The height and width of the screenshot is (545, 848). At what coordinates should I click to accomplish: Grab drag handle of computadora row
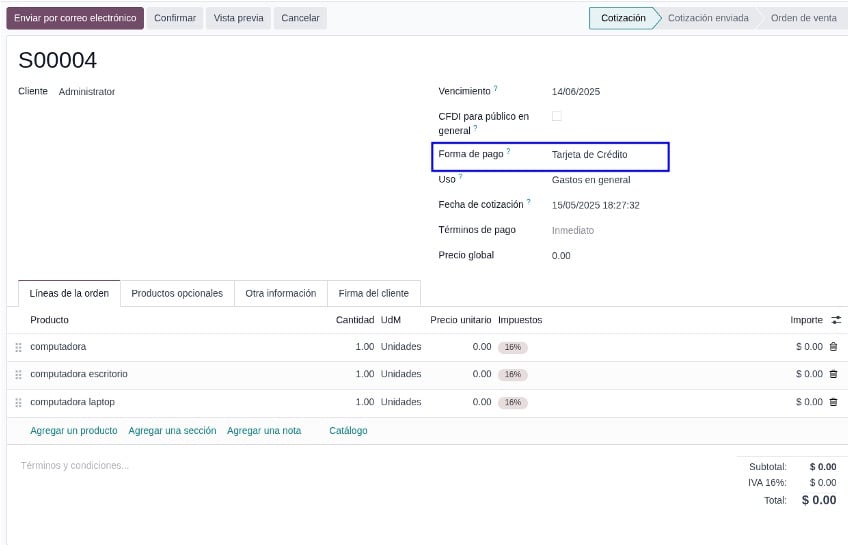(18, 347)
